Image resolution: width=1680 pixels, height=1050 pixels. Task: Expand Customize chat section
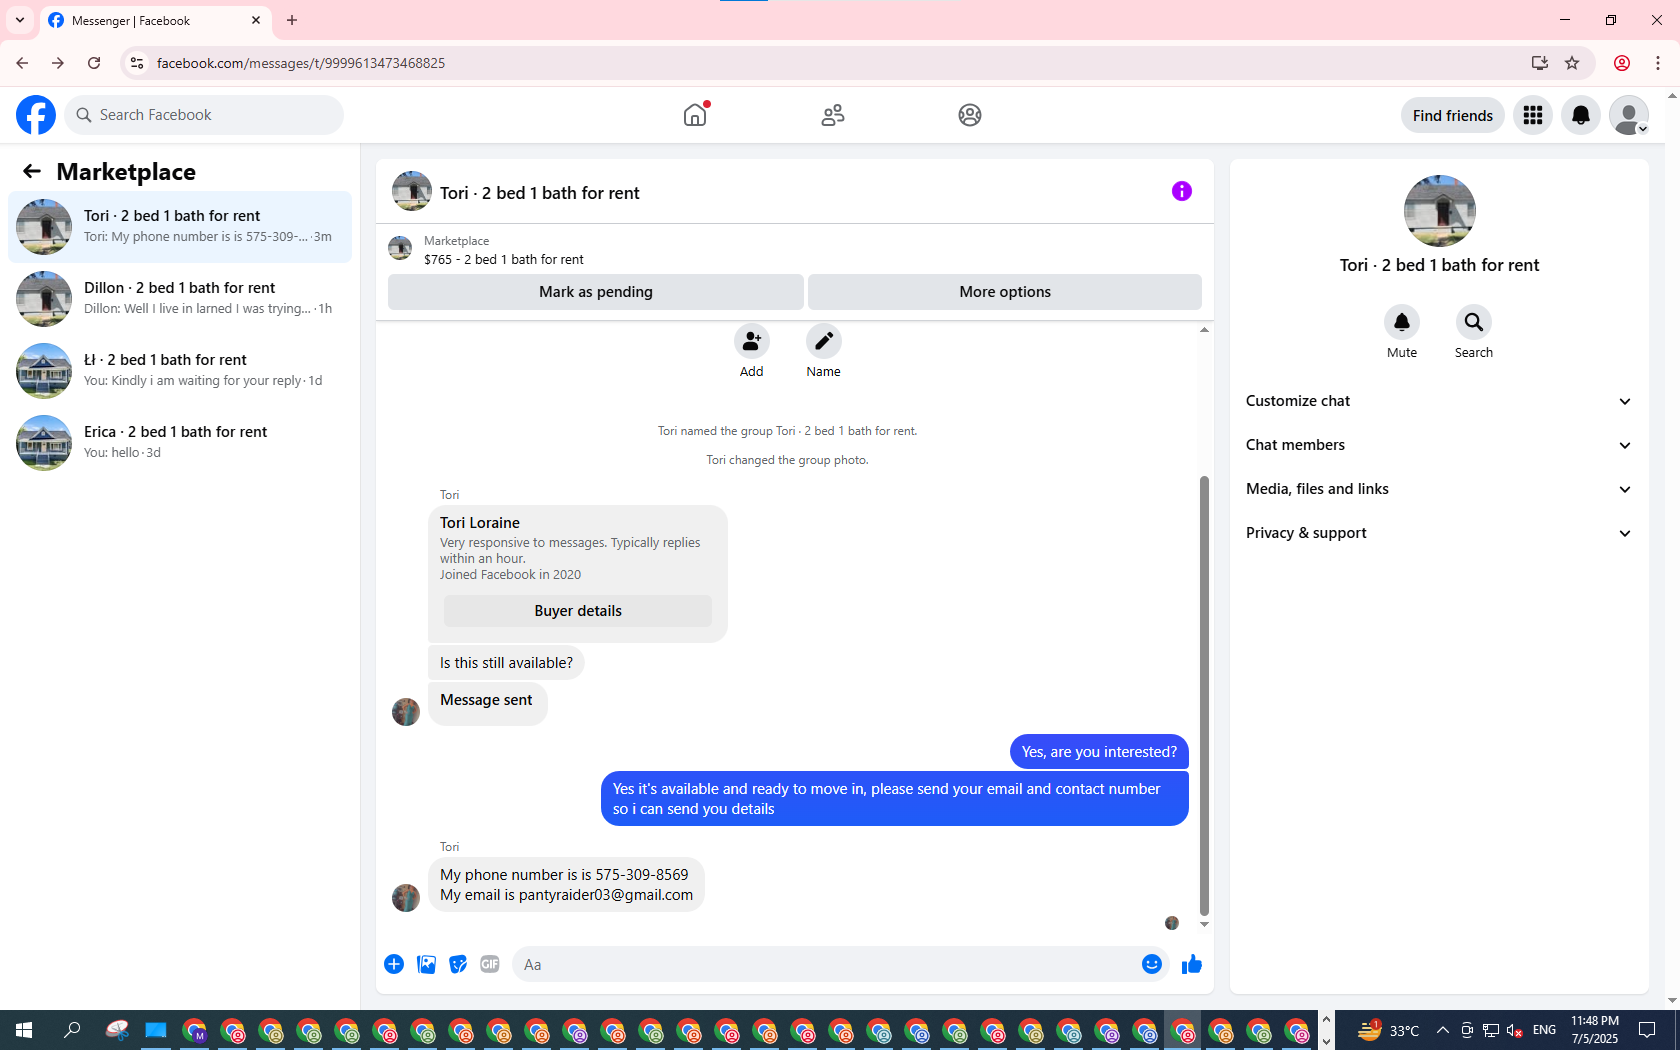coord(1439,401)
